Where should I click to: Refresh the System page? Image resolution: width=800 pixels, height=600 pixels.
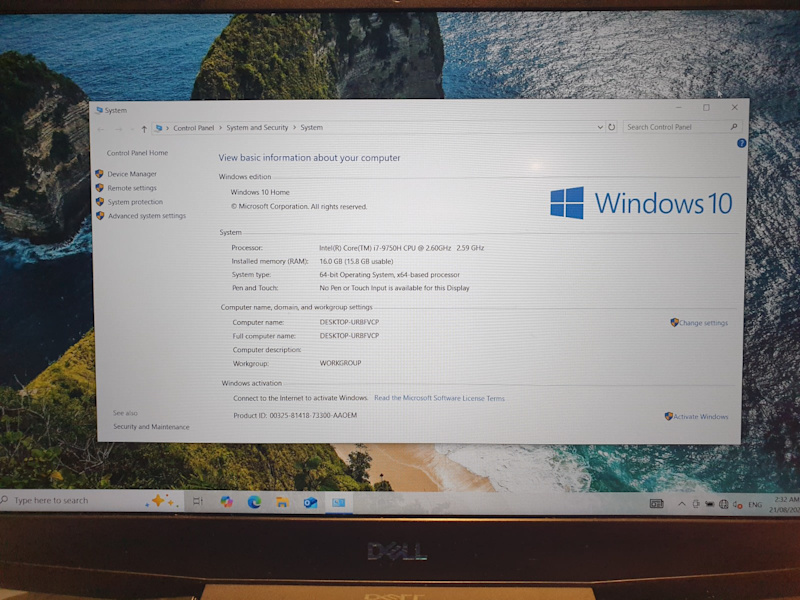[611, 127]
